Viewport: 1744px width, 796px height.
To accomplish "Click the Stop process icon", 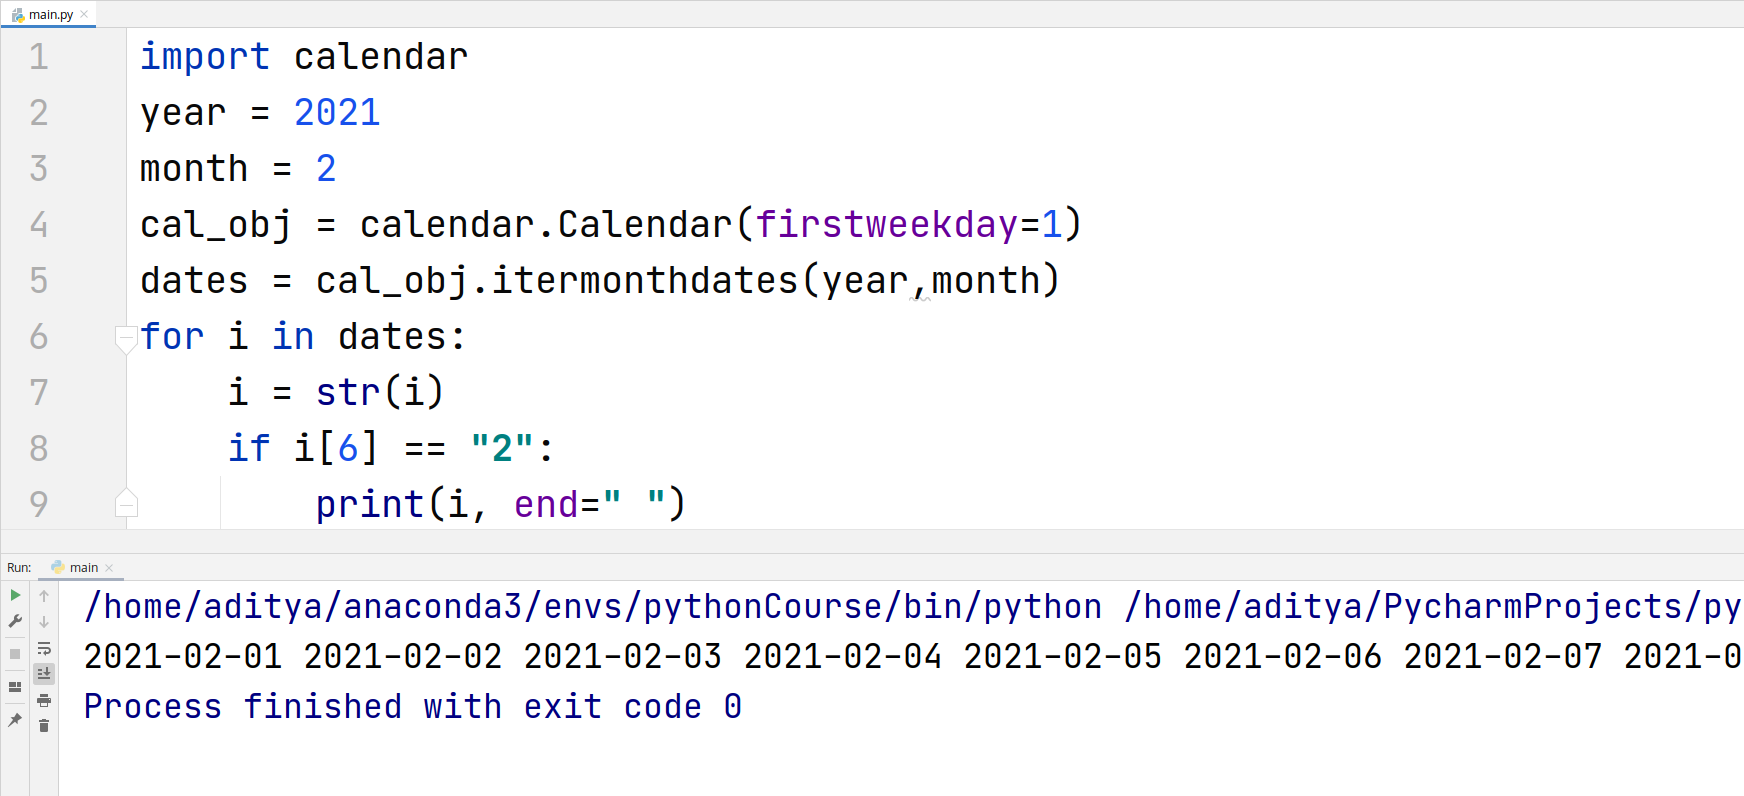I will click(12, 651).
